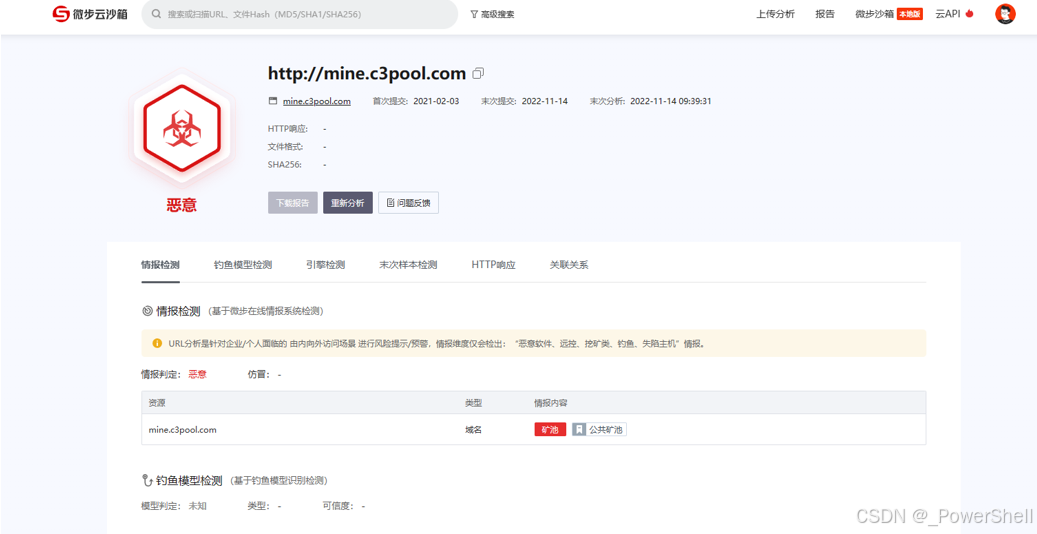Click the user avatar in the header

pos(1005,14)
